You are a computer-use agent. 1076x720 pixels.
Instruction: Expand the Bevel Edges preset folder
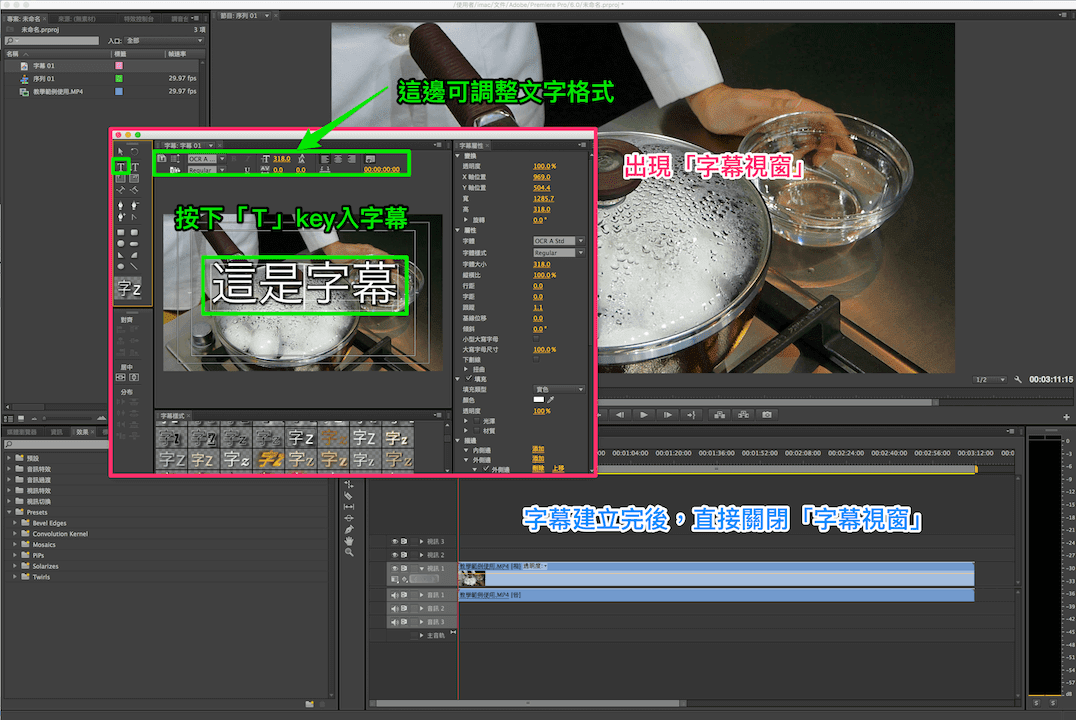[x=15, y=523]
